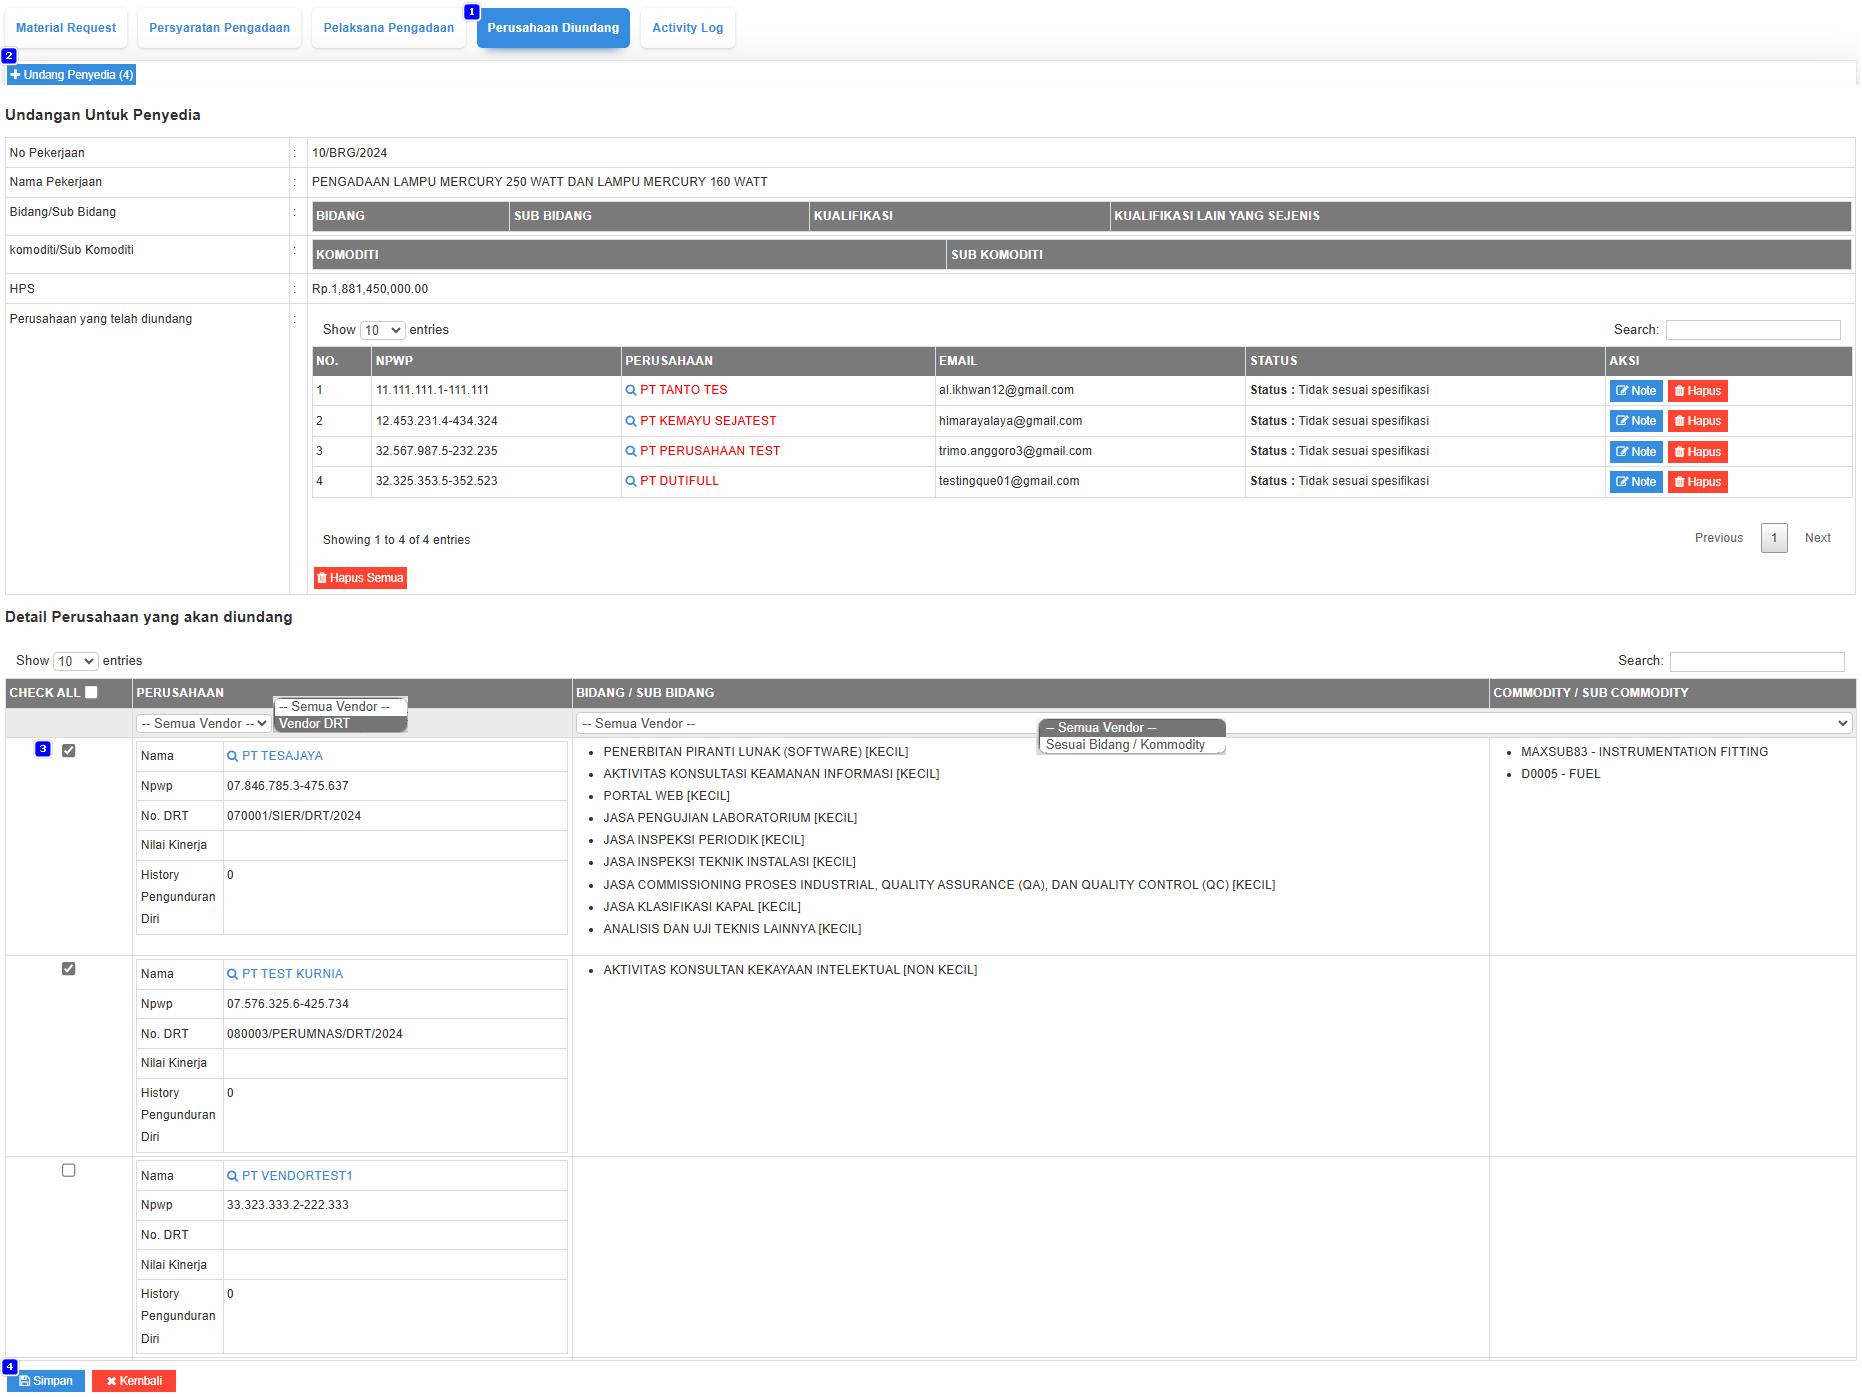Click search icon beside PT TESAJAYA

[x=232, y=757]
